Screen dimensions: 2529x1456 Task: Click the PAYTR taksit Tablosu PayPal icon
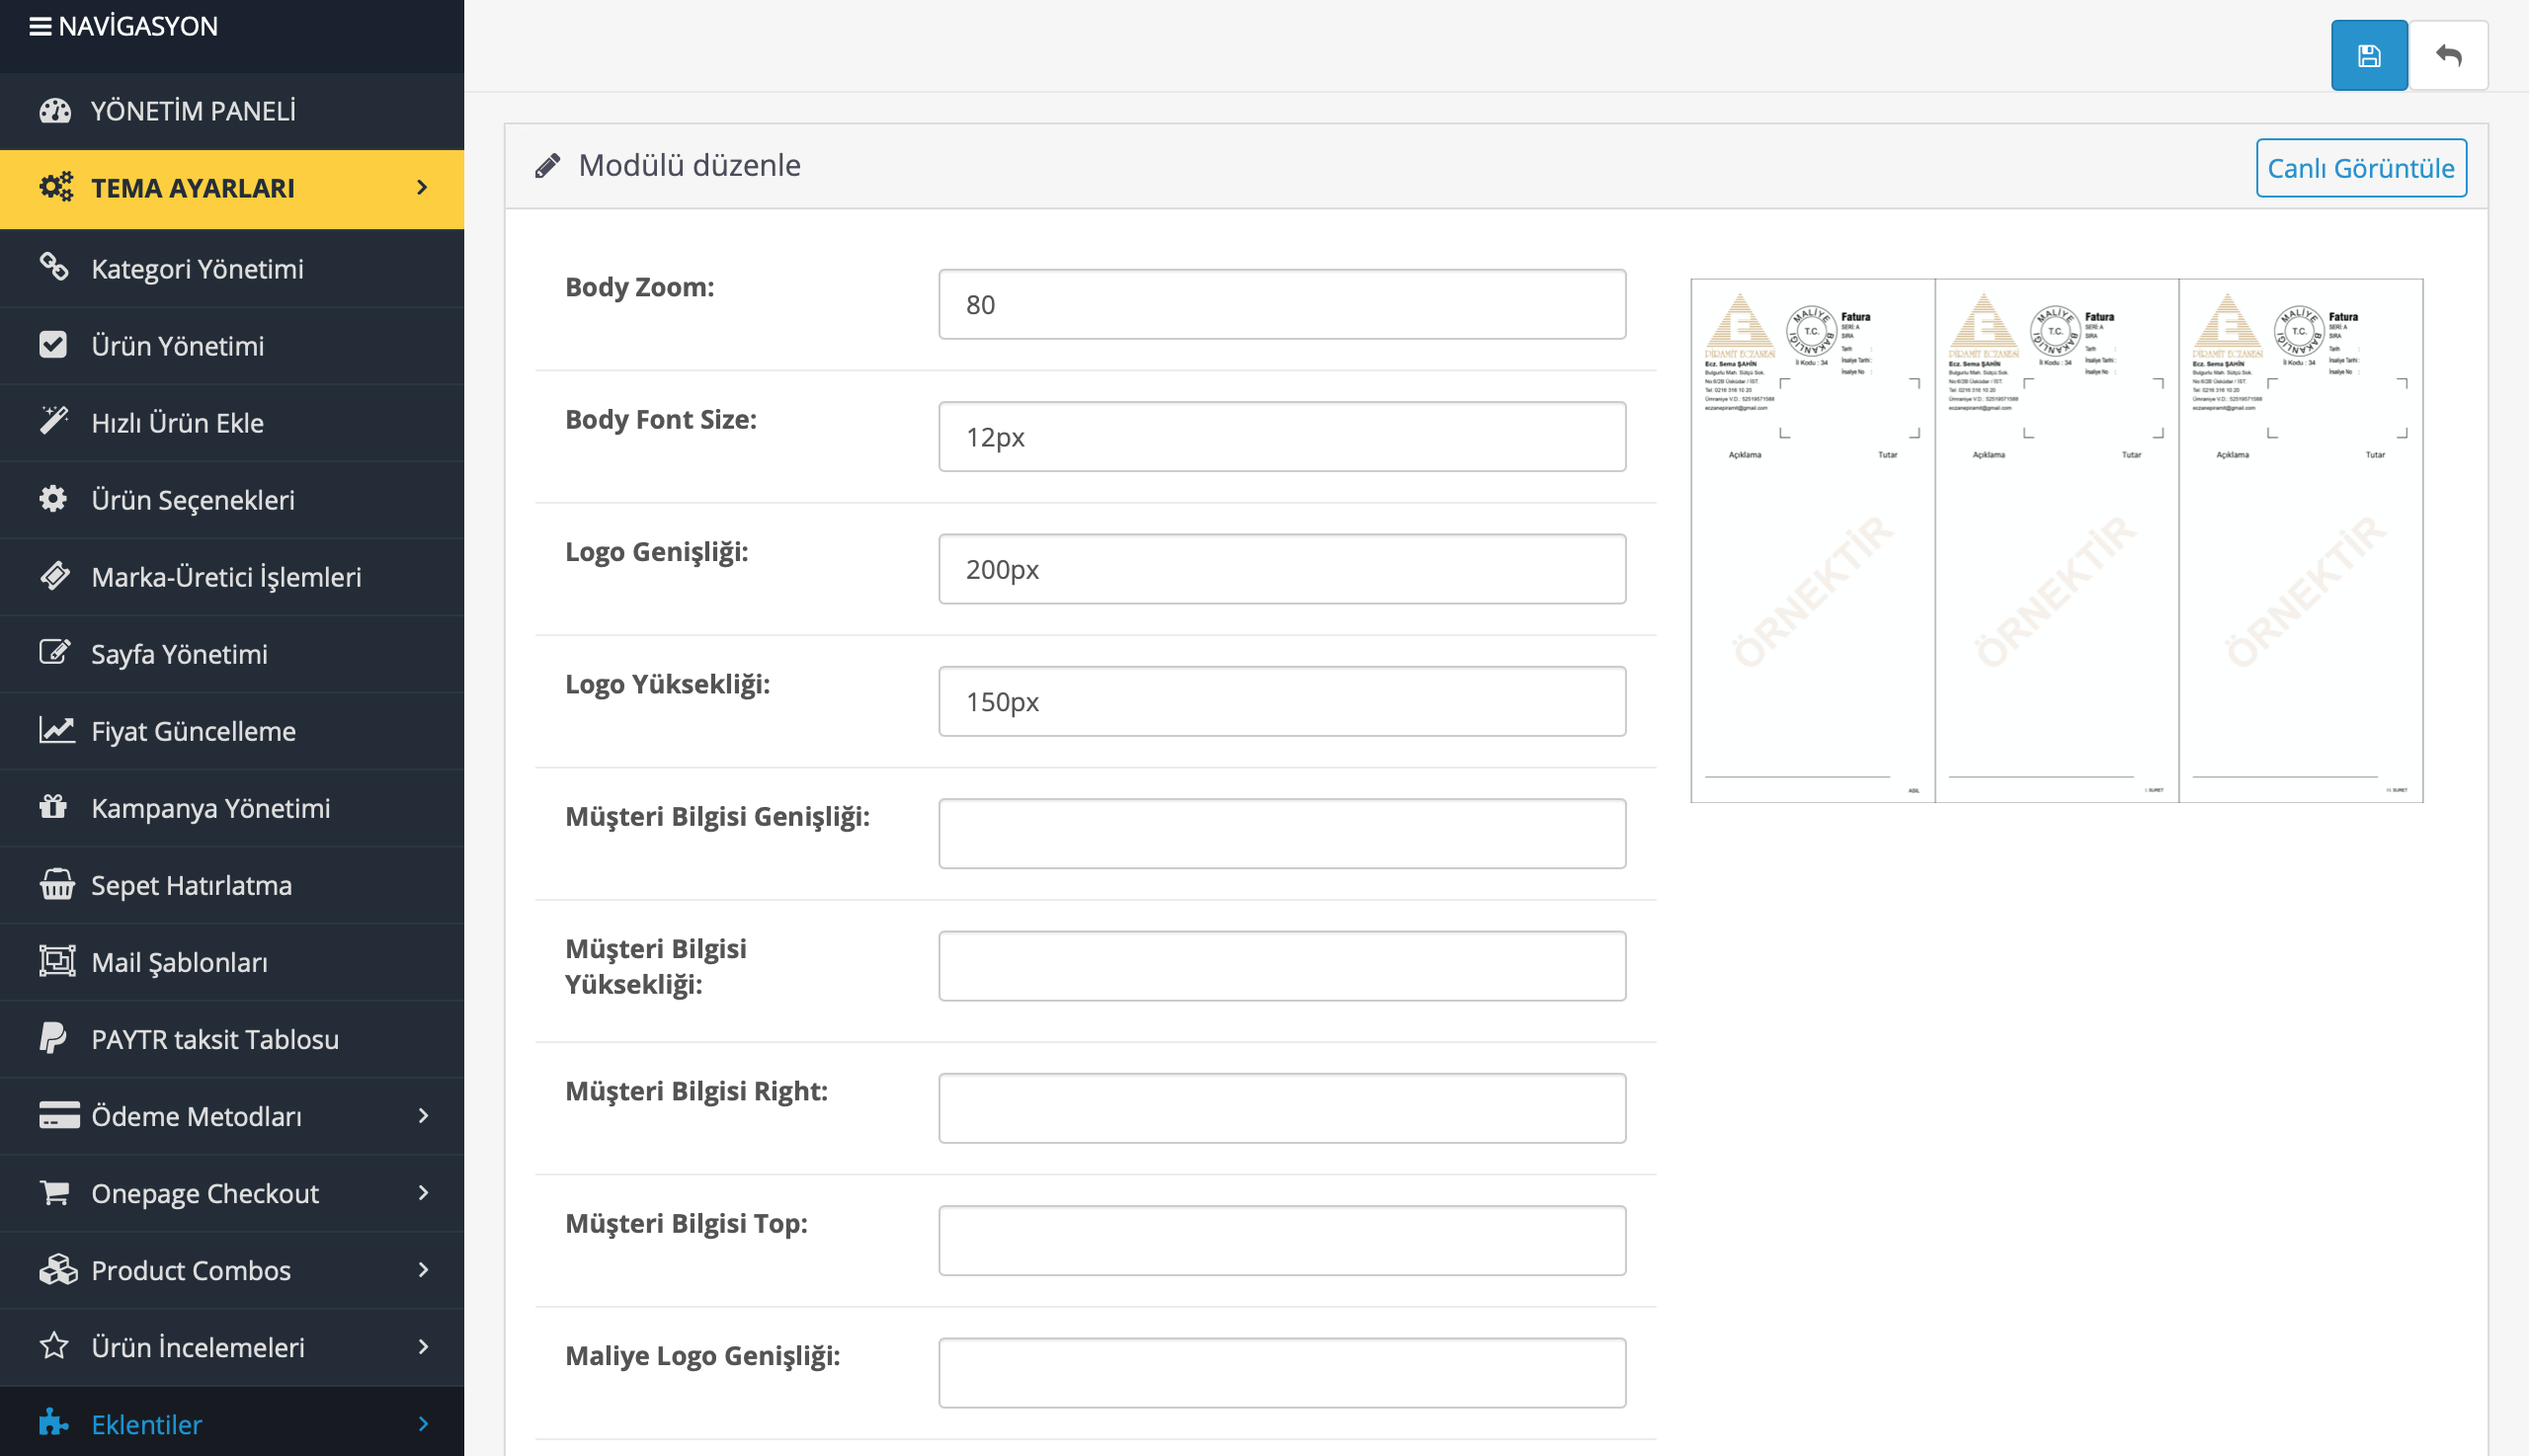(53, 1038)
